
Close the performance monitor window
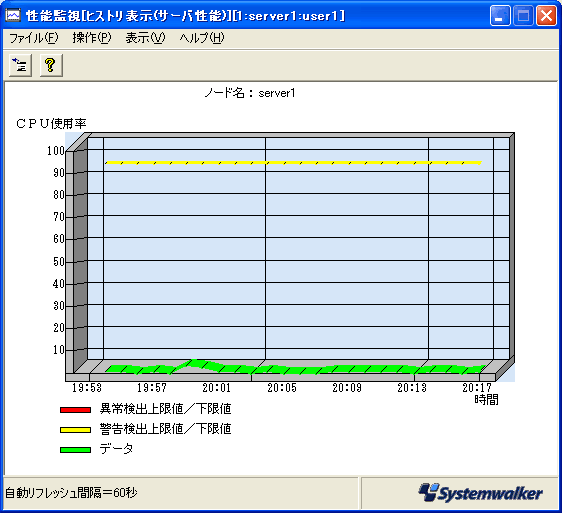(546, 16)
